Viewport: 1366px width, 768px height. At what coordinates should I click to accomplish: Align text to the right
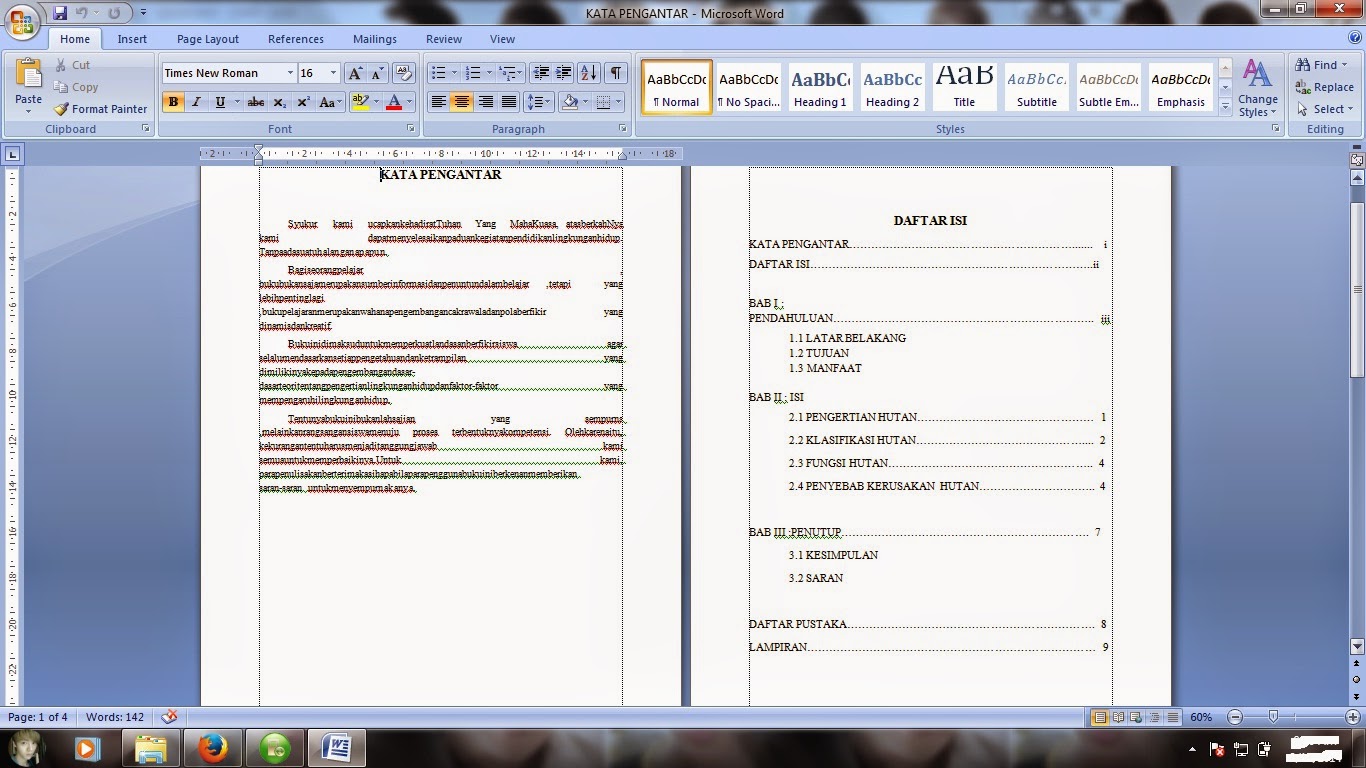[x=485, y=102]
